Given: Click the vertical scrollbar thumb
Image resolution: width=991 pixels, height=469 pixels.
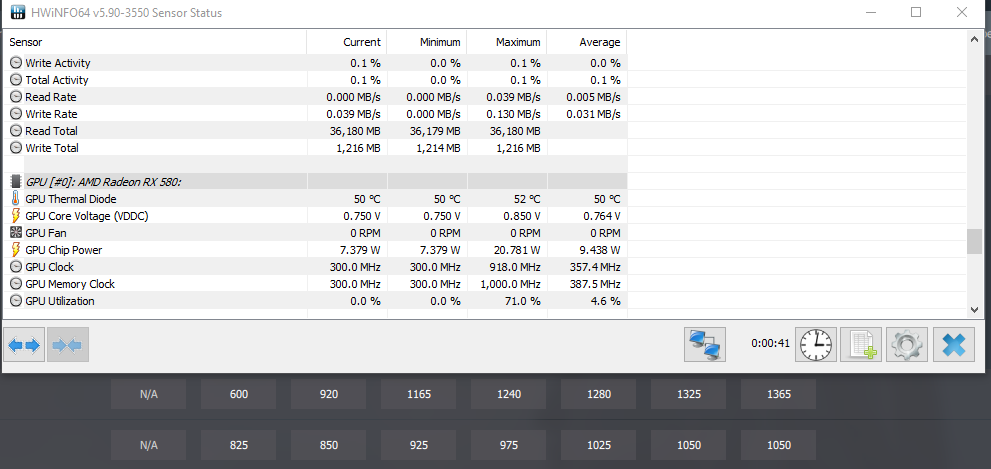Looking at the screenshot, I should coord(975,241).
